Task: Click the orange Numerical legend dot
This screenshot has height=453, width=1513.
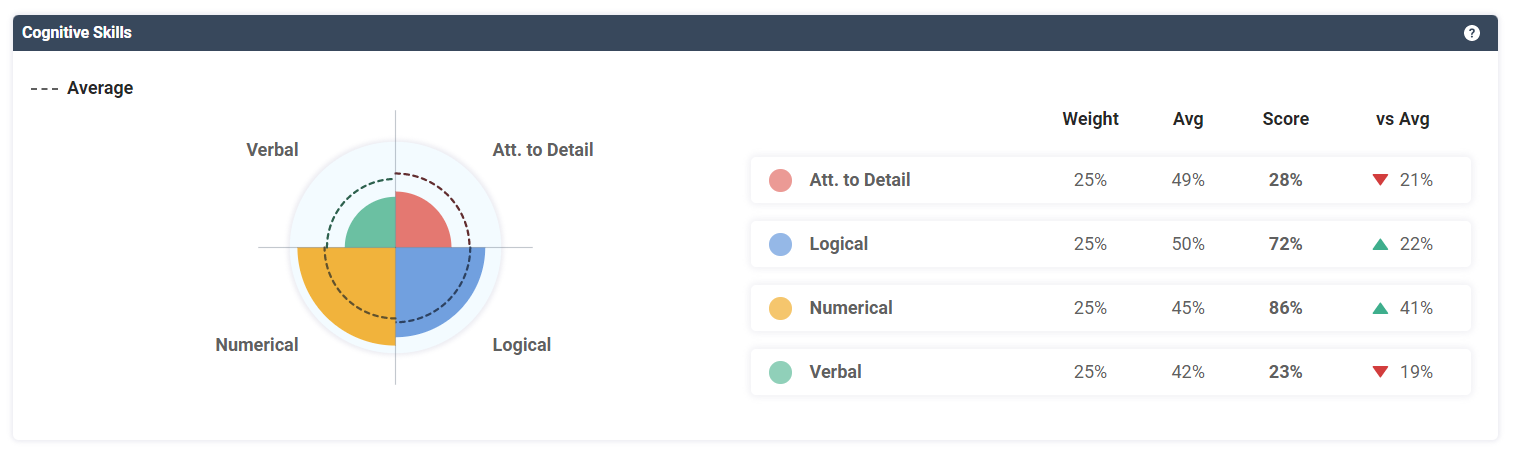Action: pyautogui.click(x=780, y=308)
